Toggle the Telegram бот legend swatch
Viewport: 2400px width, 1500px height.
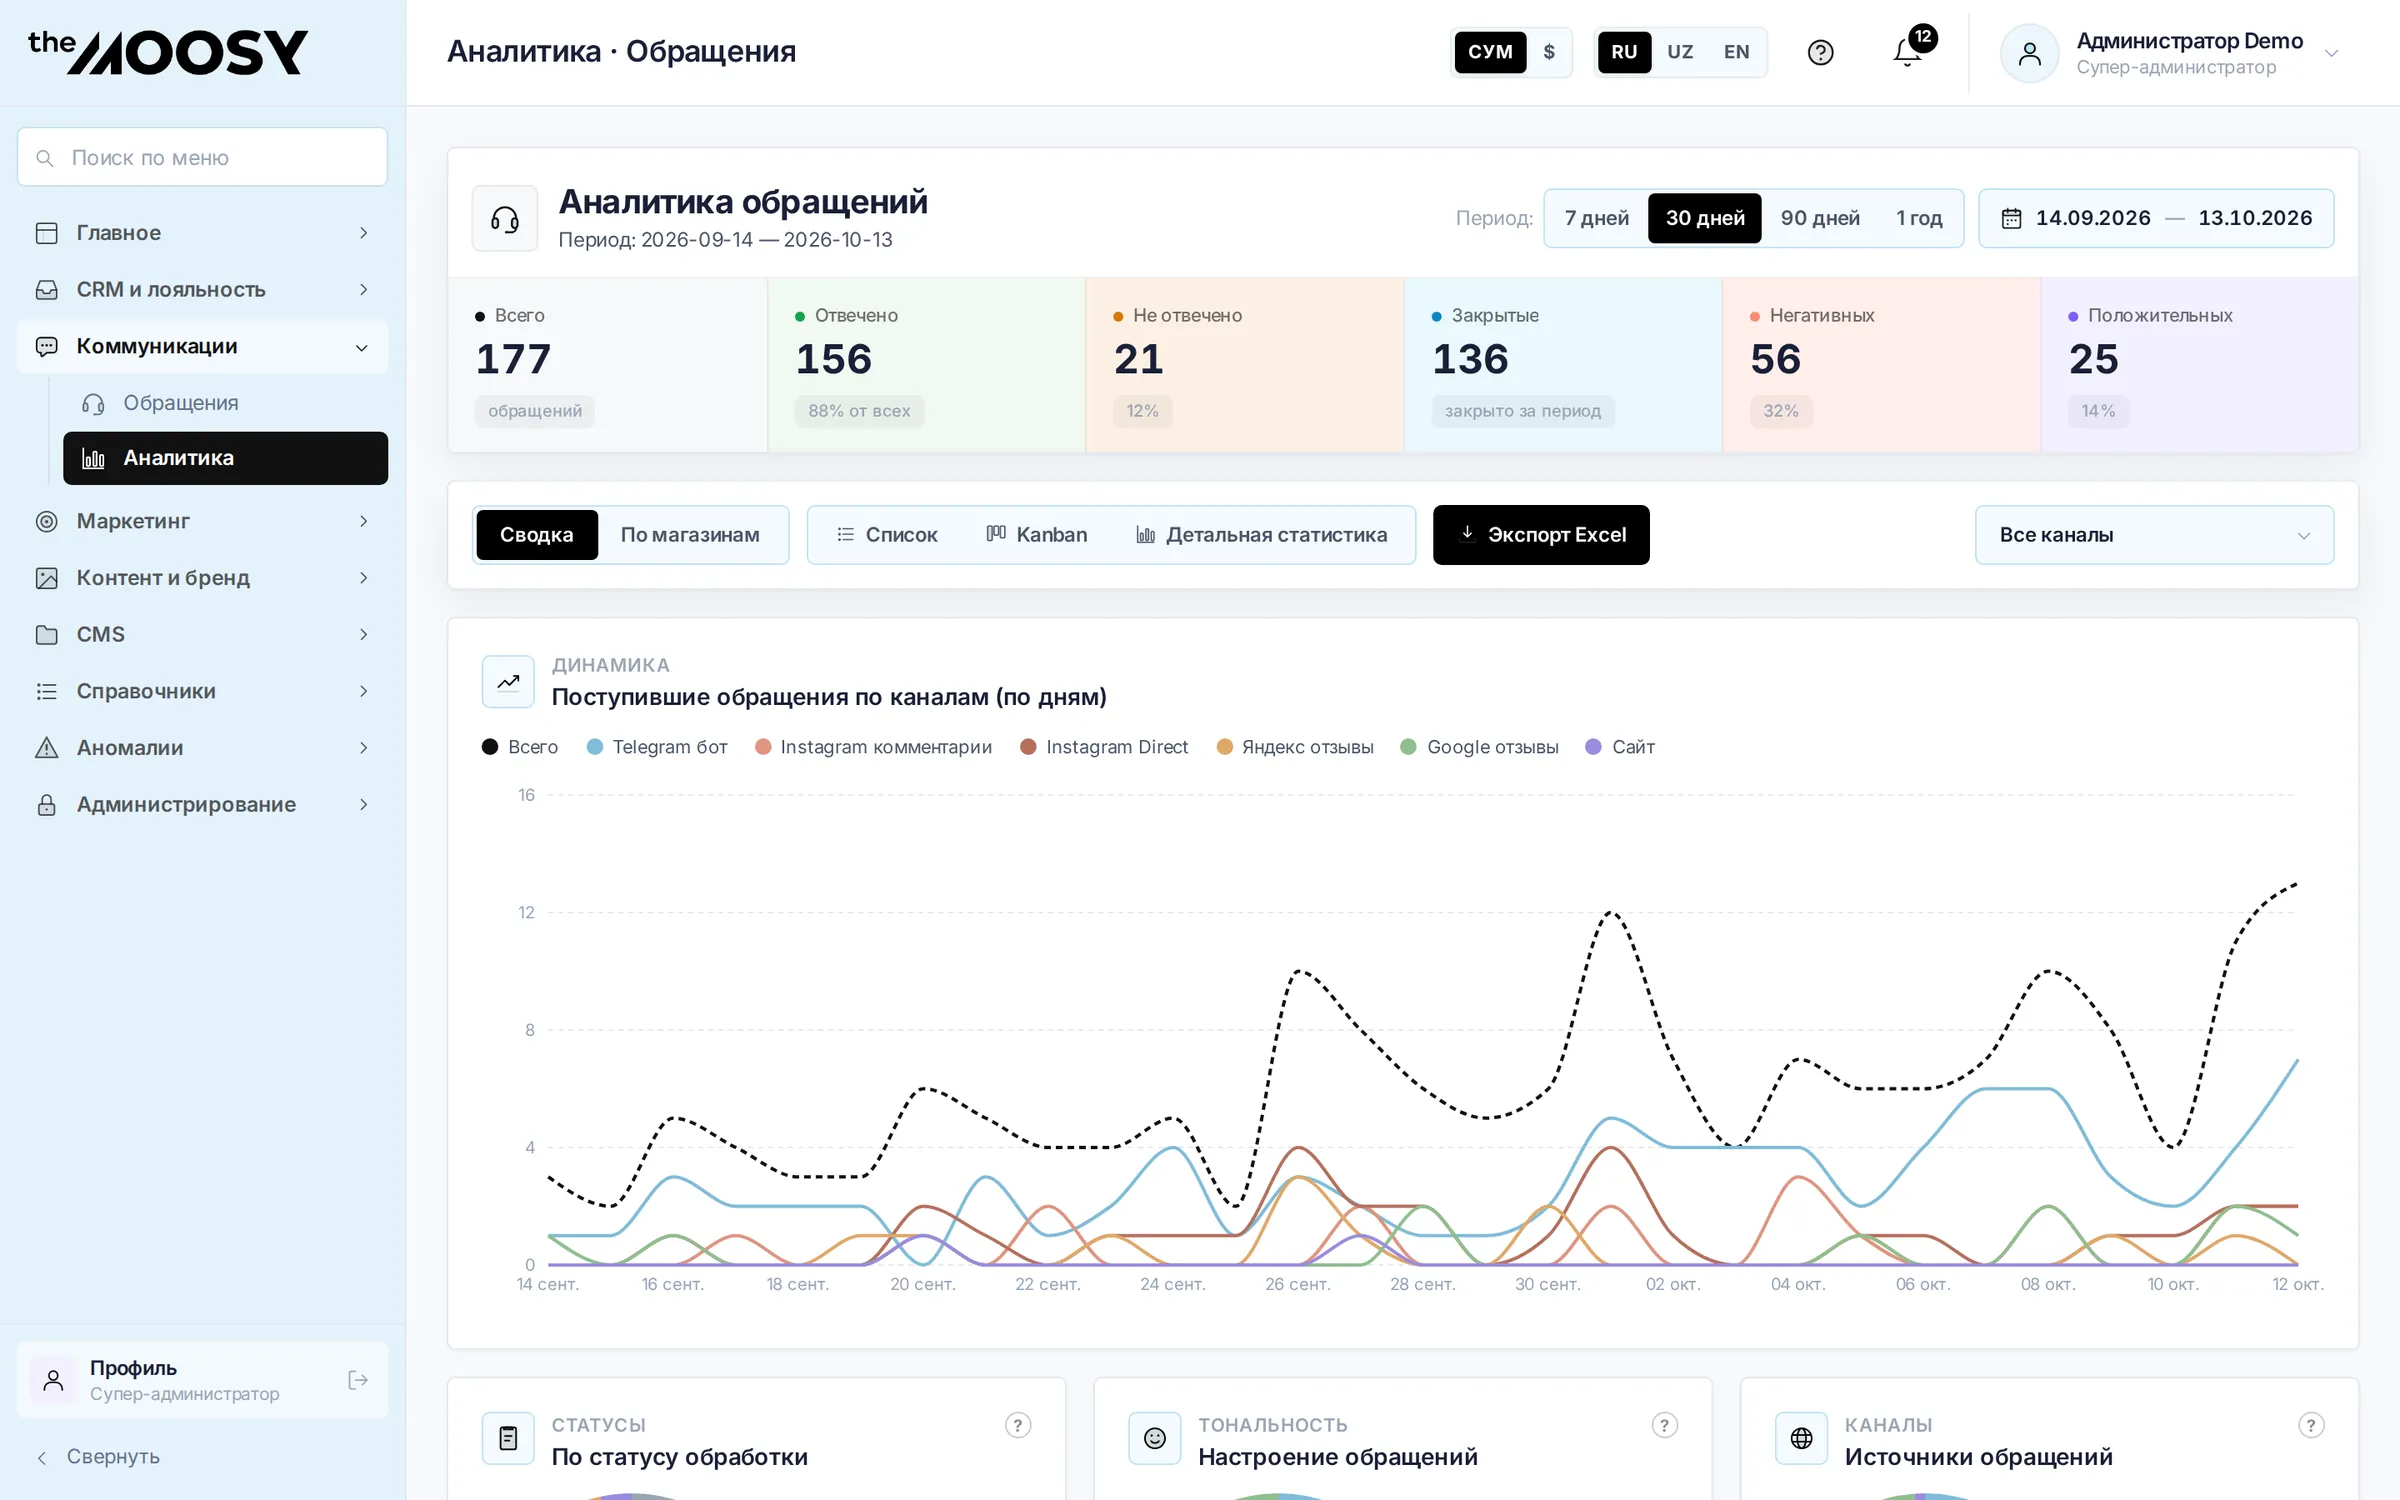tap(595, 747)
